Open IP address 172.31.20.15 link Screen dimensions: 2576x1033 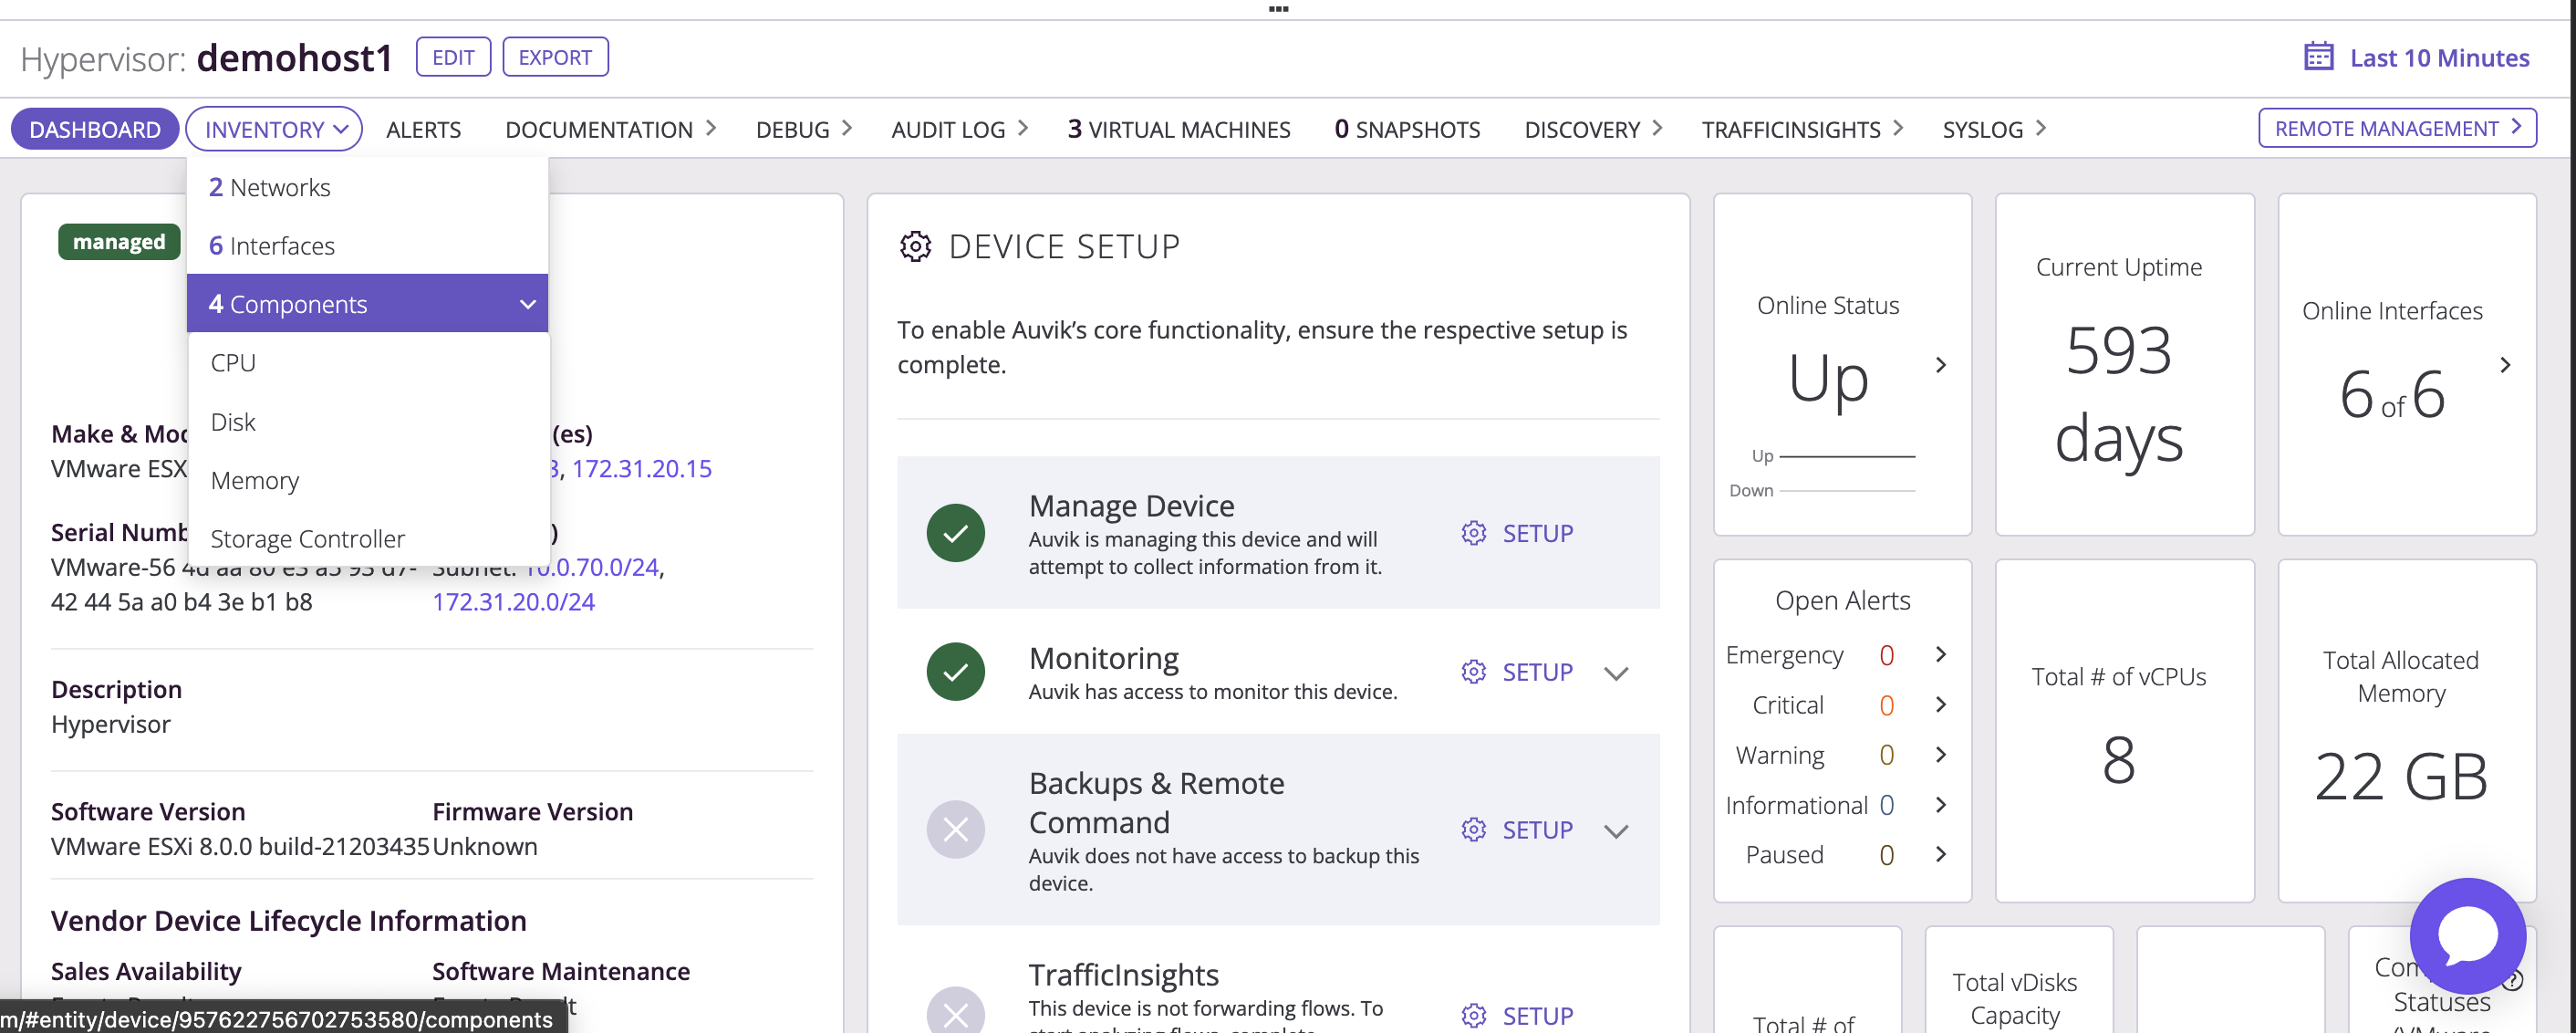point(641,468)
